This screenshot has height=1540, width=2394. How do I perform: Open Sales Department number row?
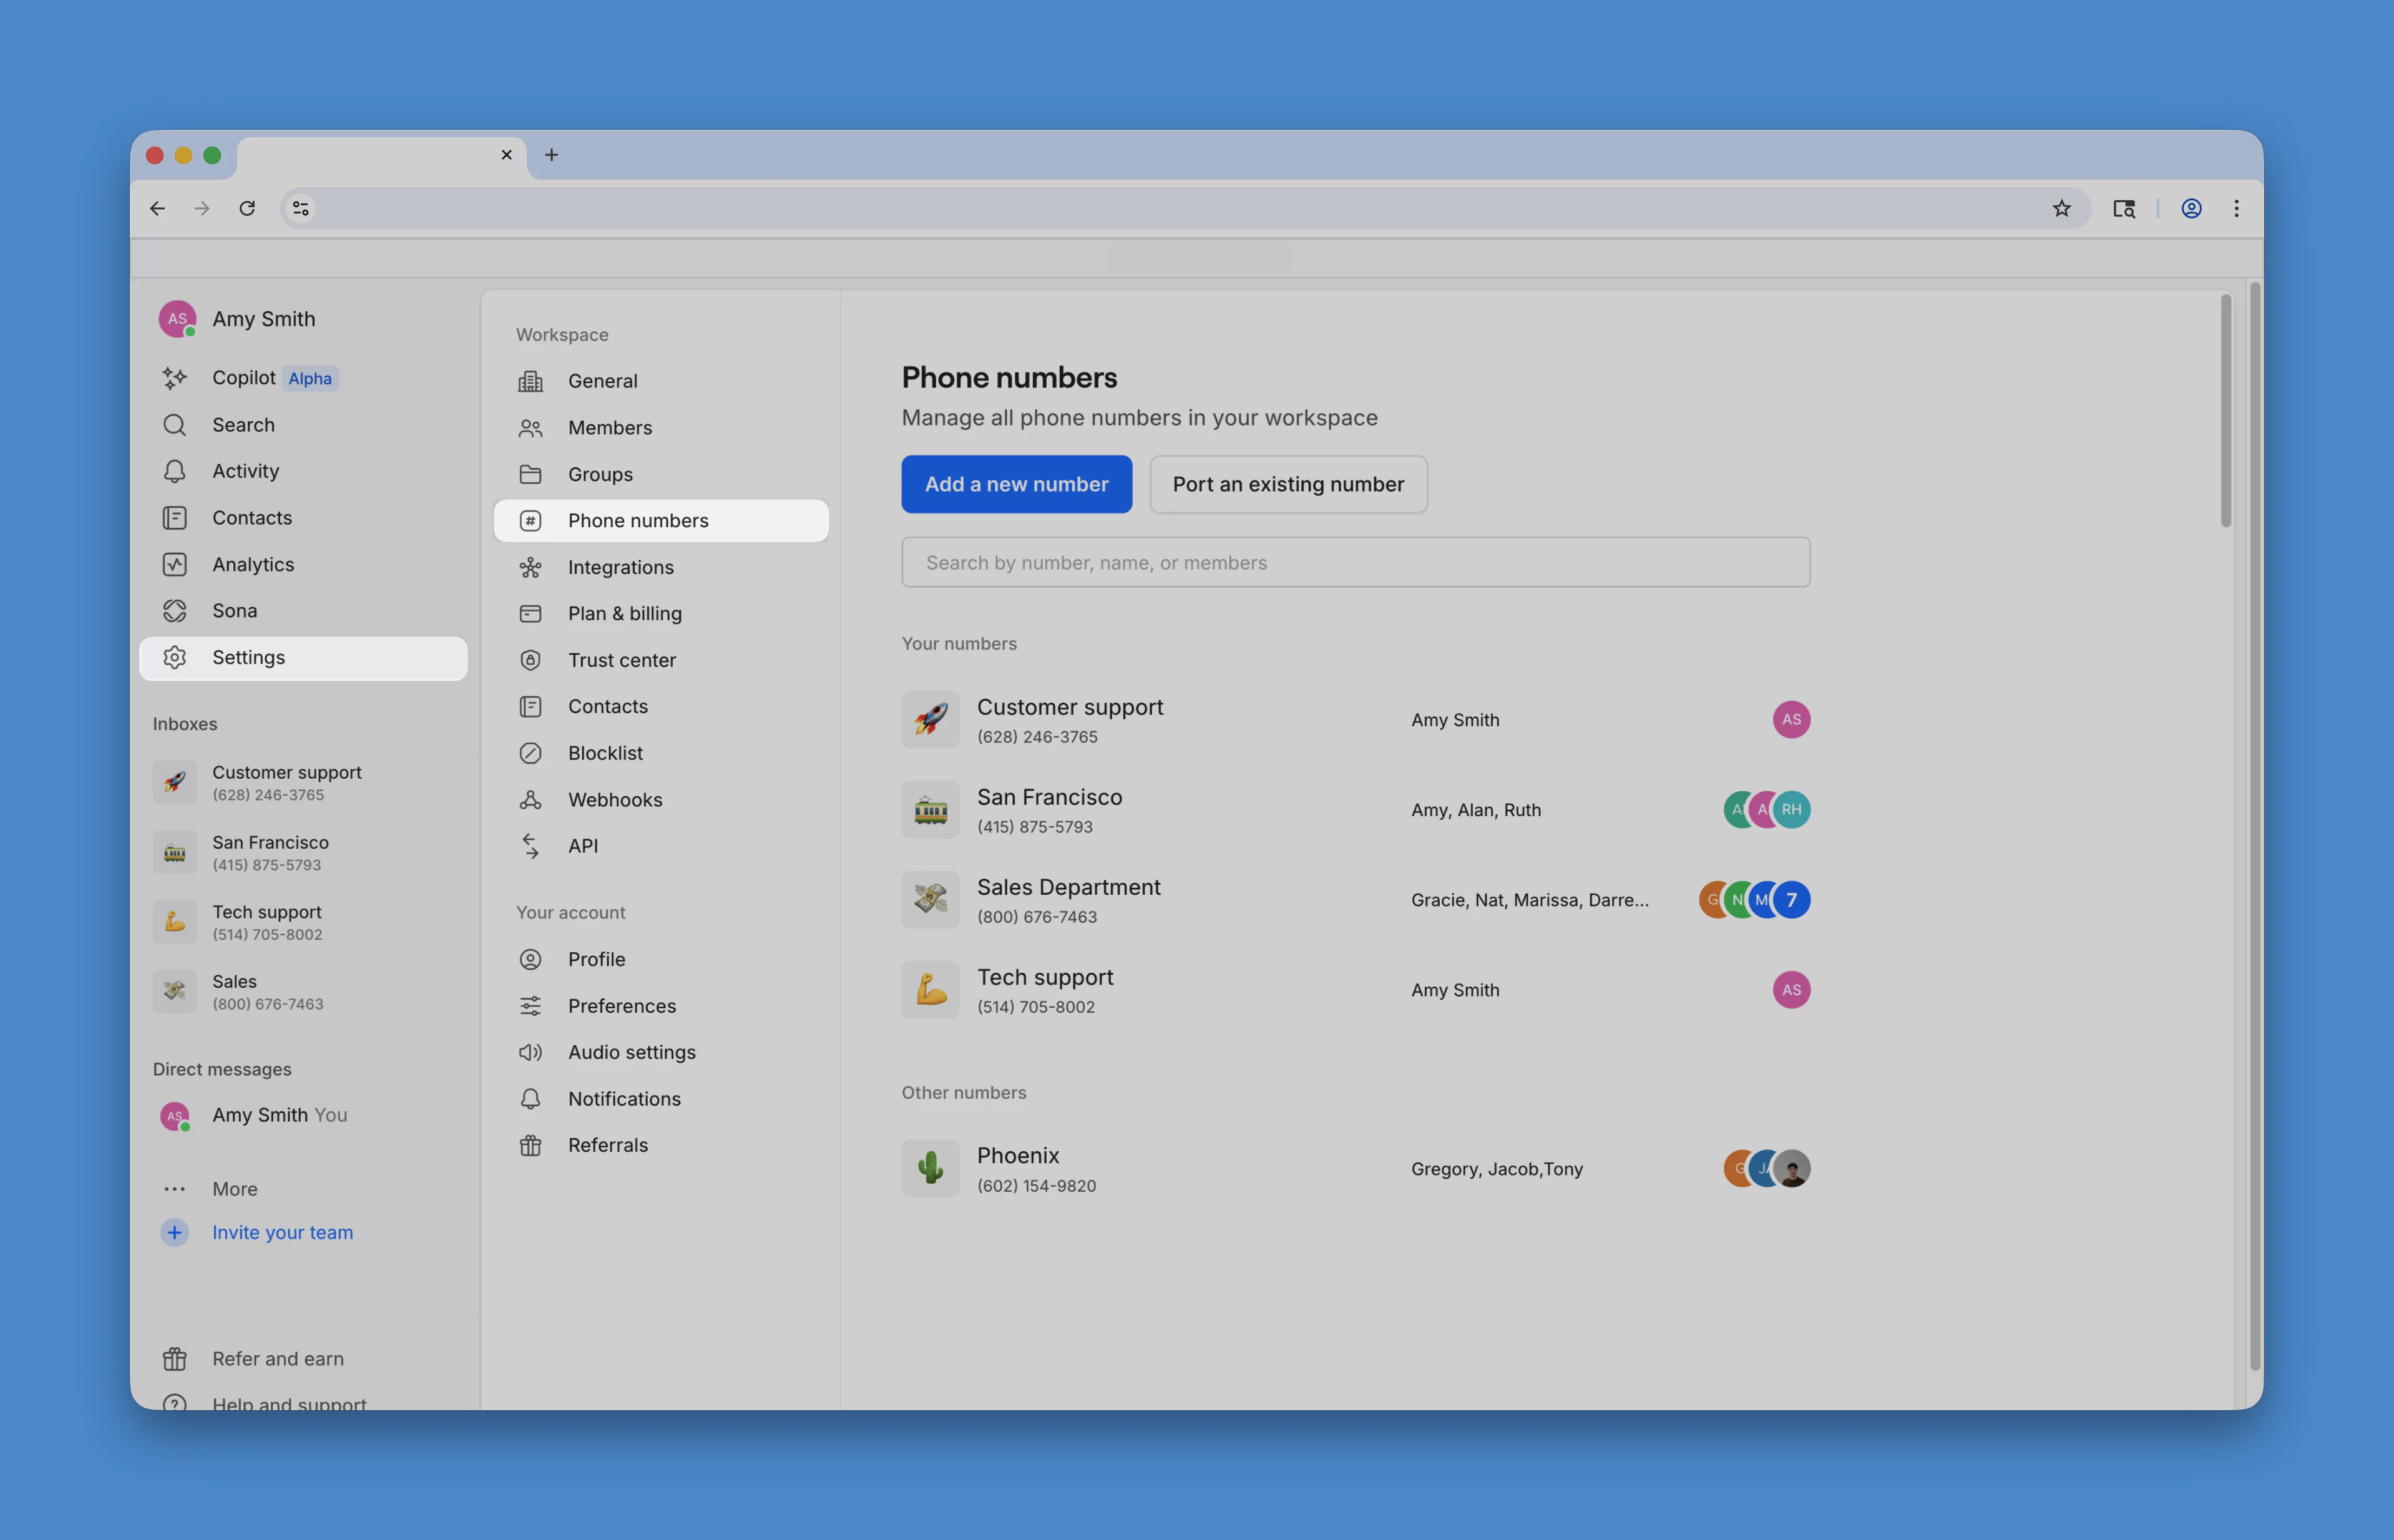coord(1355,900)
